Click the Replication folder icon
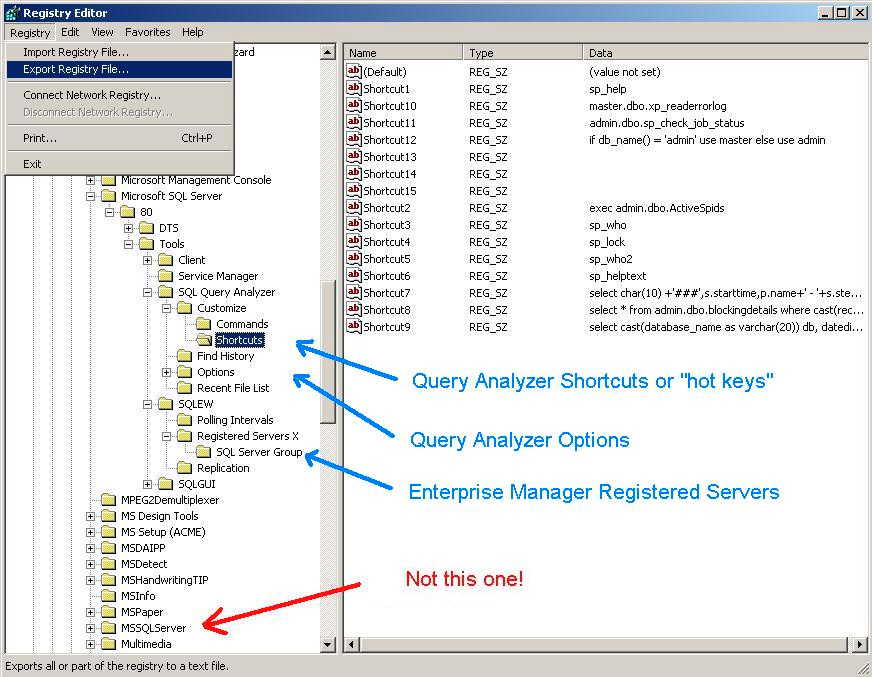This screenshot has height=677, width=872. [185, 468]
